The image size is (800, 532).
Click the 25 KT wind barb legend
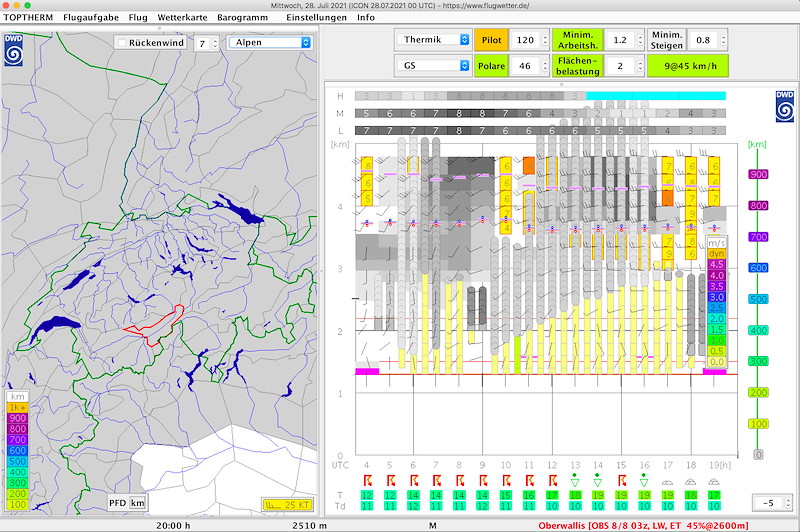coord(287,504)
